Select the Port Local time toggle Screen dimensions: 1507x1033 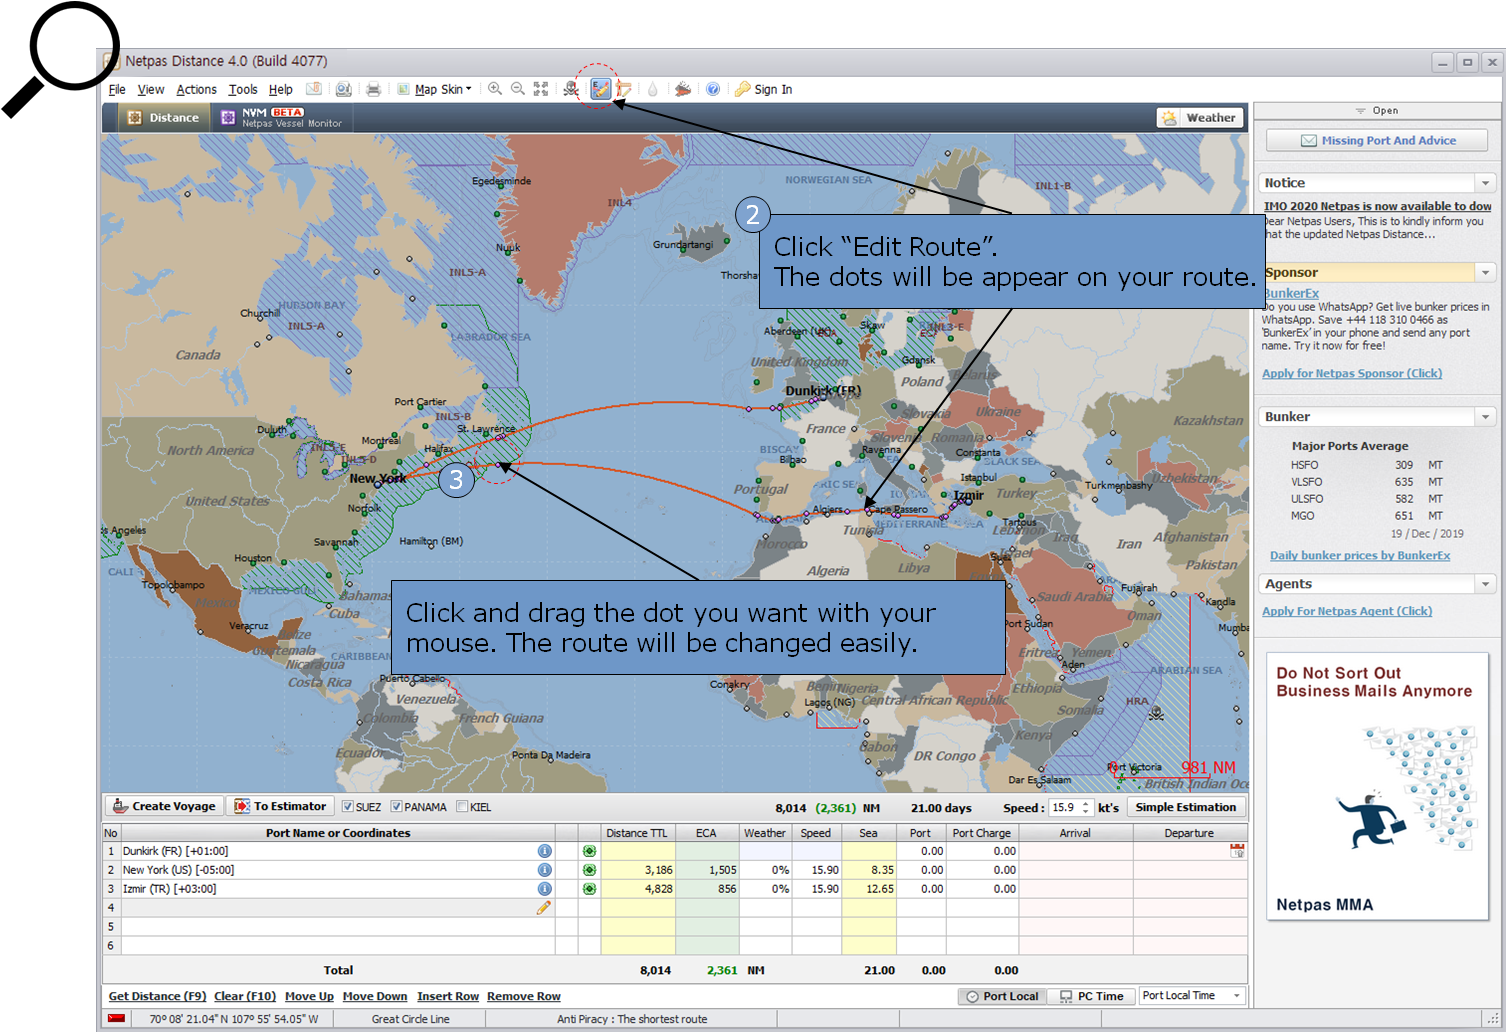tap(1003, 996)
